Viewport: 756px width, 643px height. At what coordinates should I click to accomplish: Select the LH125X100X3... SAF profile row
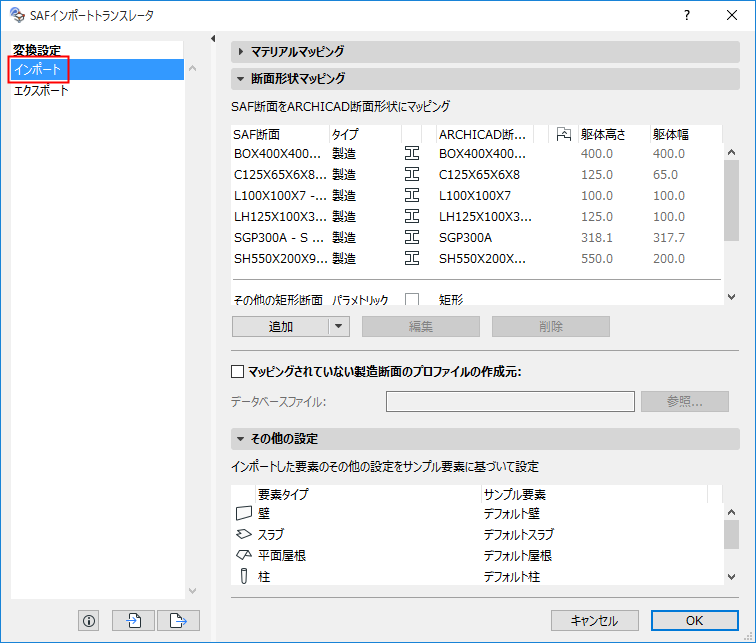tap(477, 216)
